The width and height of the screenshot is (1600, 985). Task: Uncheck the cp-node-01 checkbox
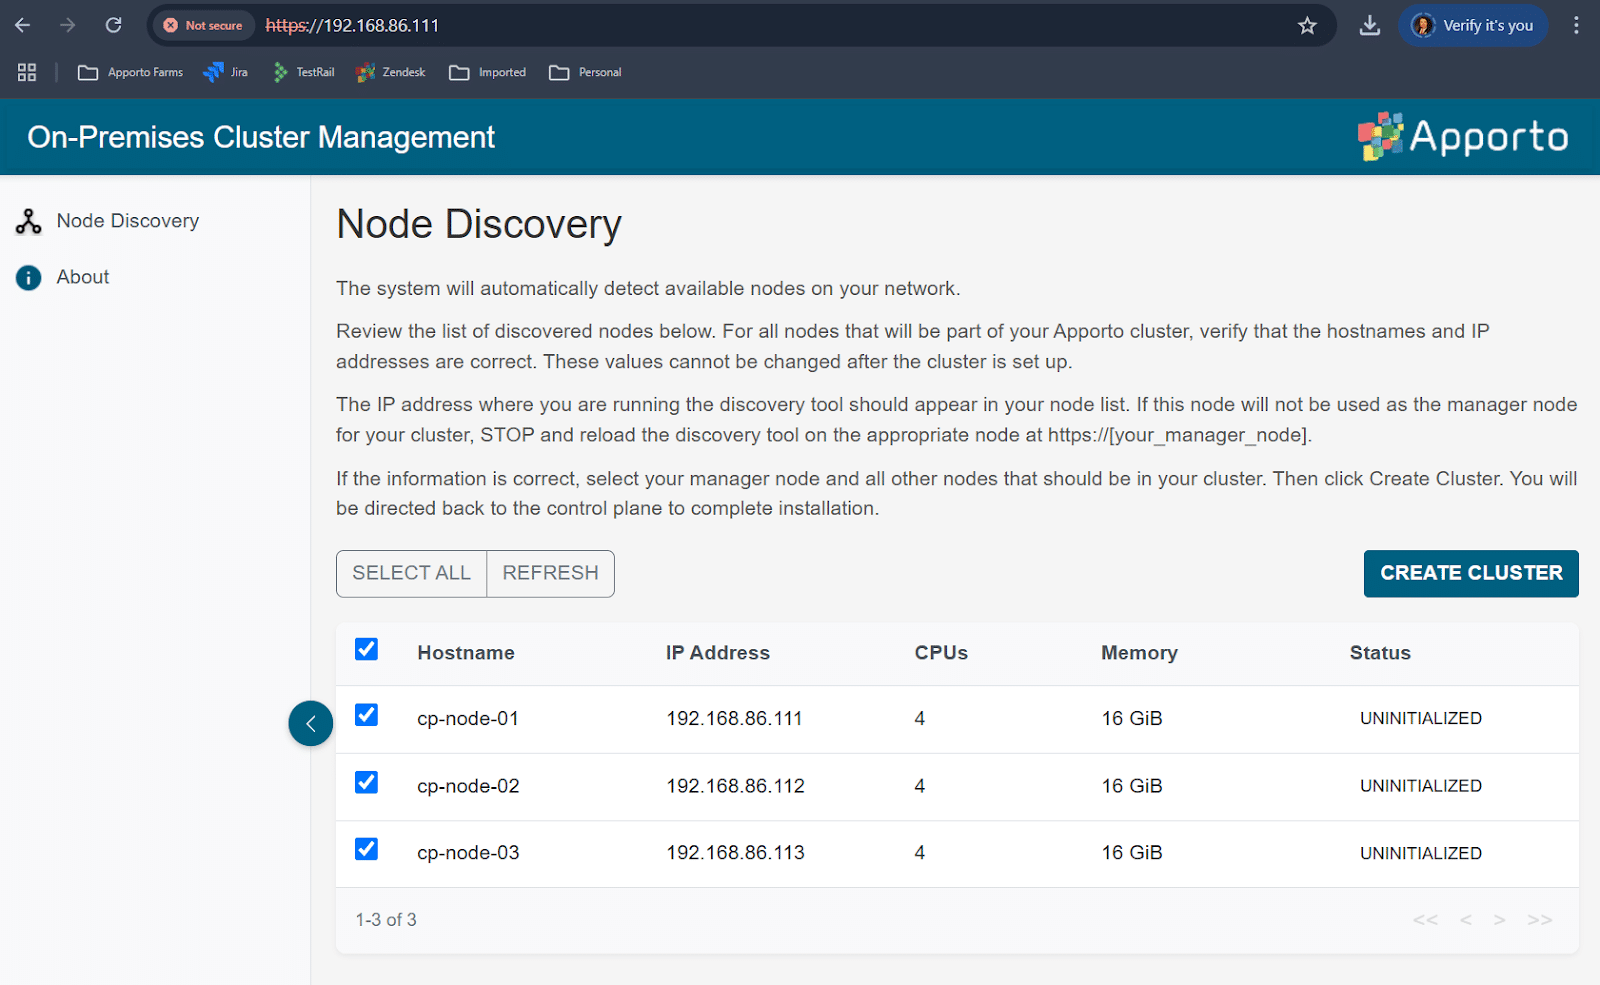pyautogui.click(x=366, y=715)
